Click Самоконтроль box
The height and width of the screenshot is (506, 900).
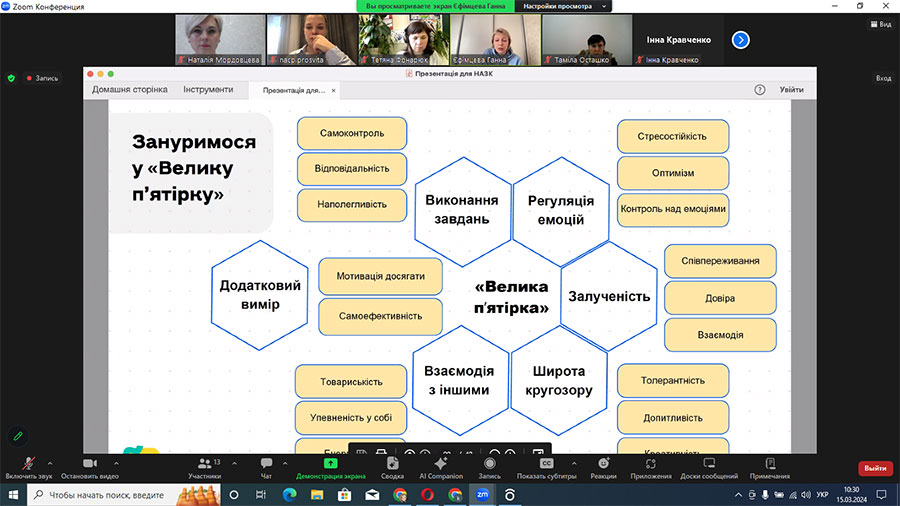point(352,133)
